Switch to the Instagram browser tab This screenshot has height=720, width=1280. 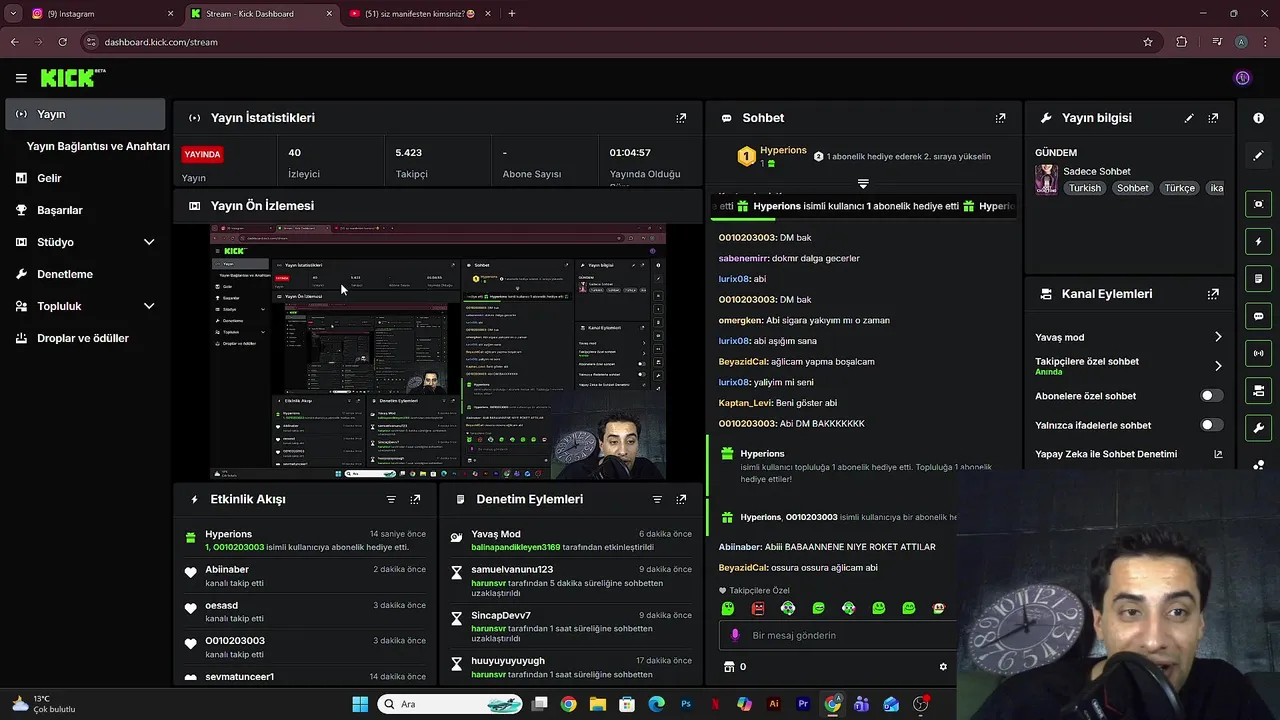click(x=102, y=14)
